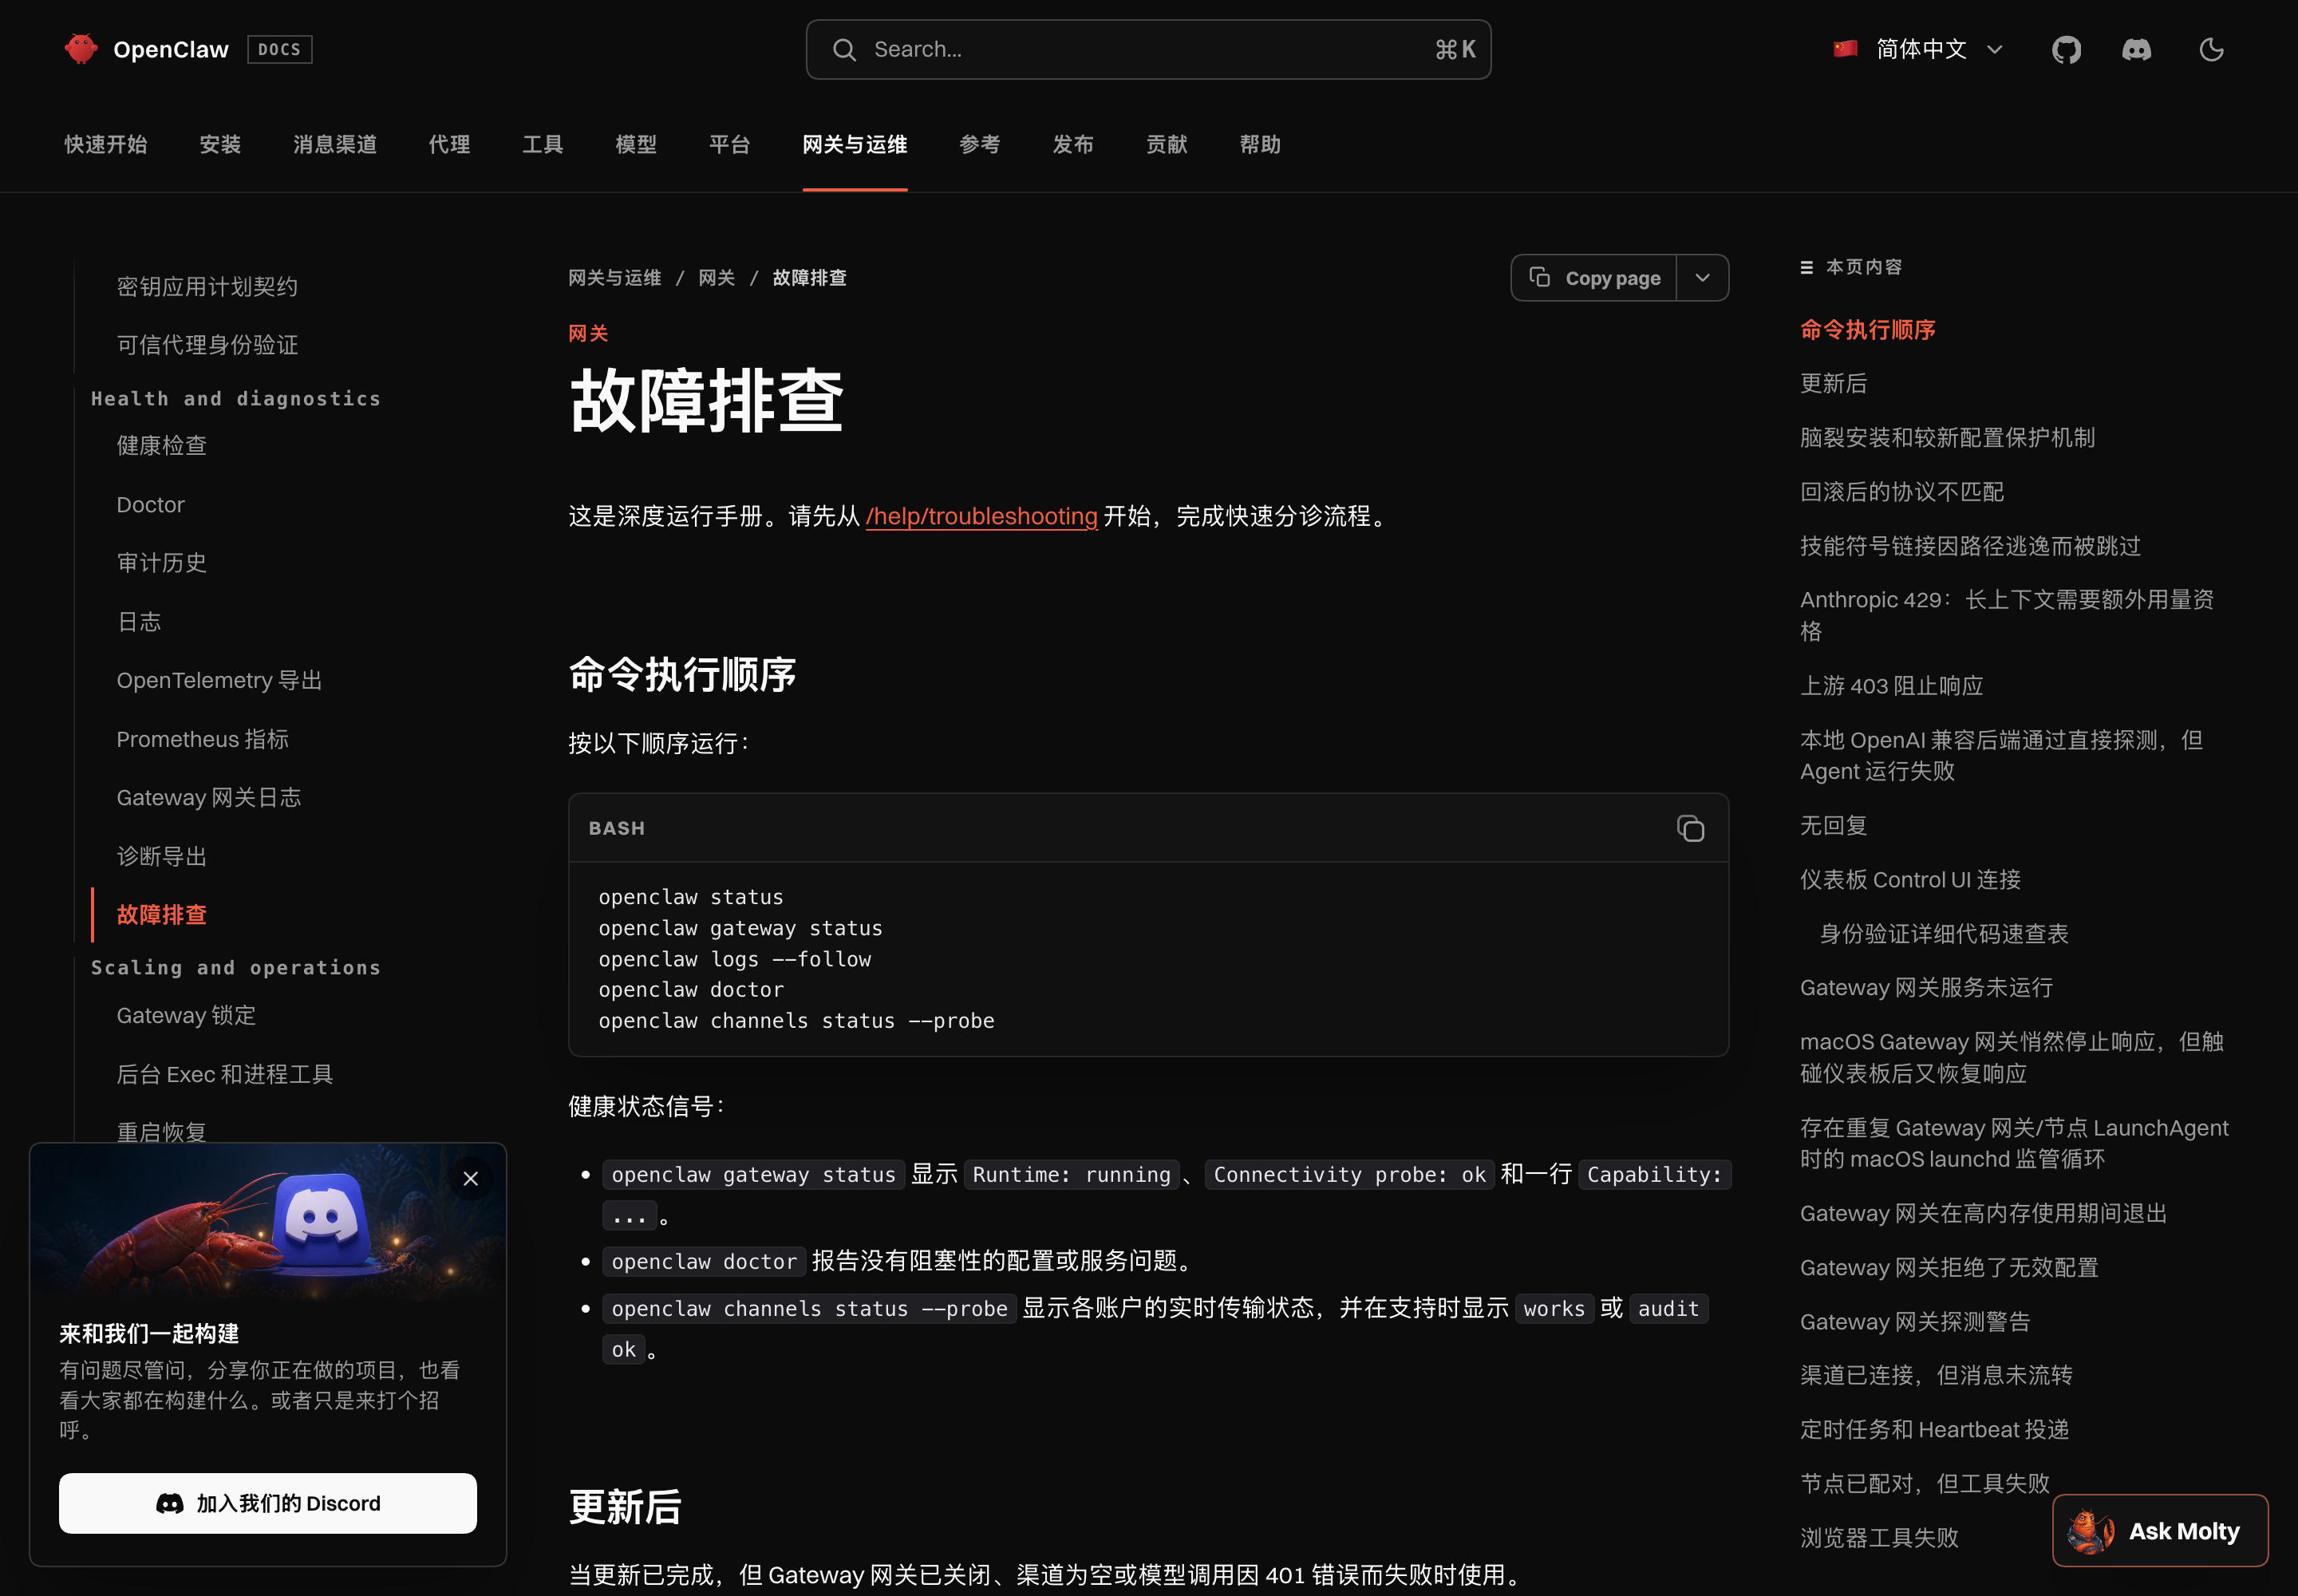This screenshot has width=2298, height=1596.
Task: Jump to 身份验证详细代码速查表 section
Action: point(1944,934)
